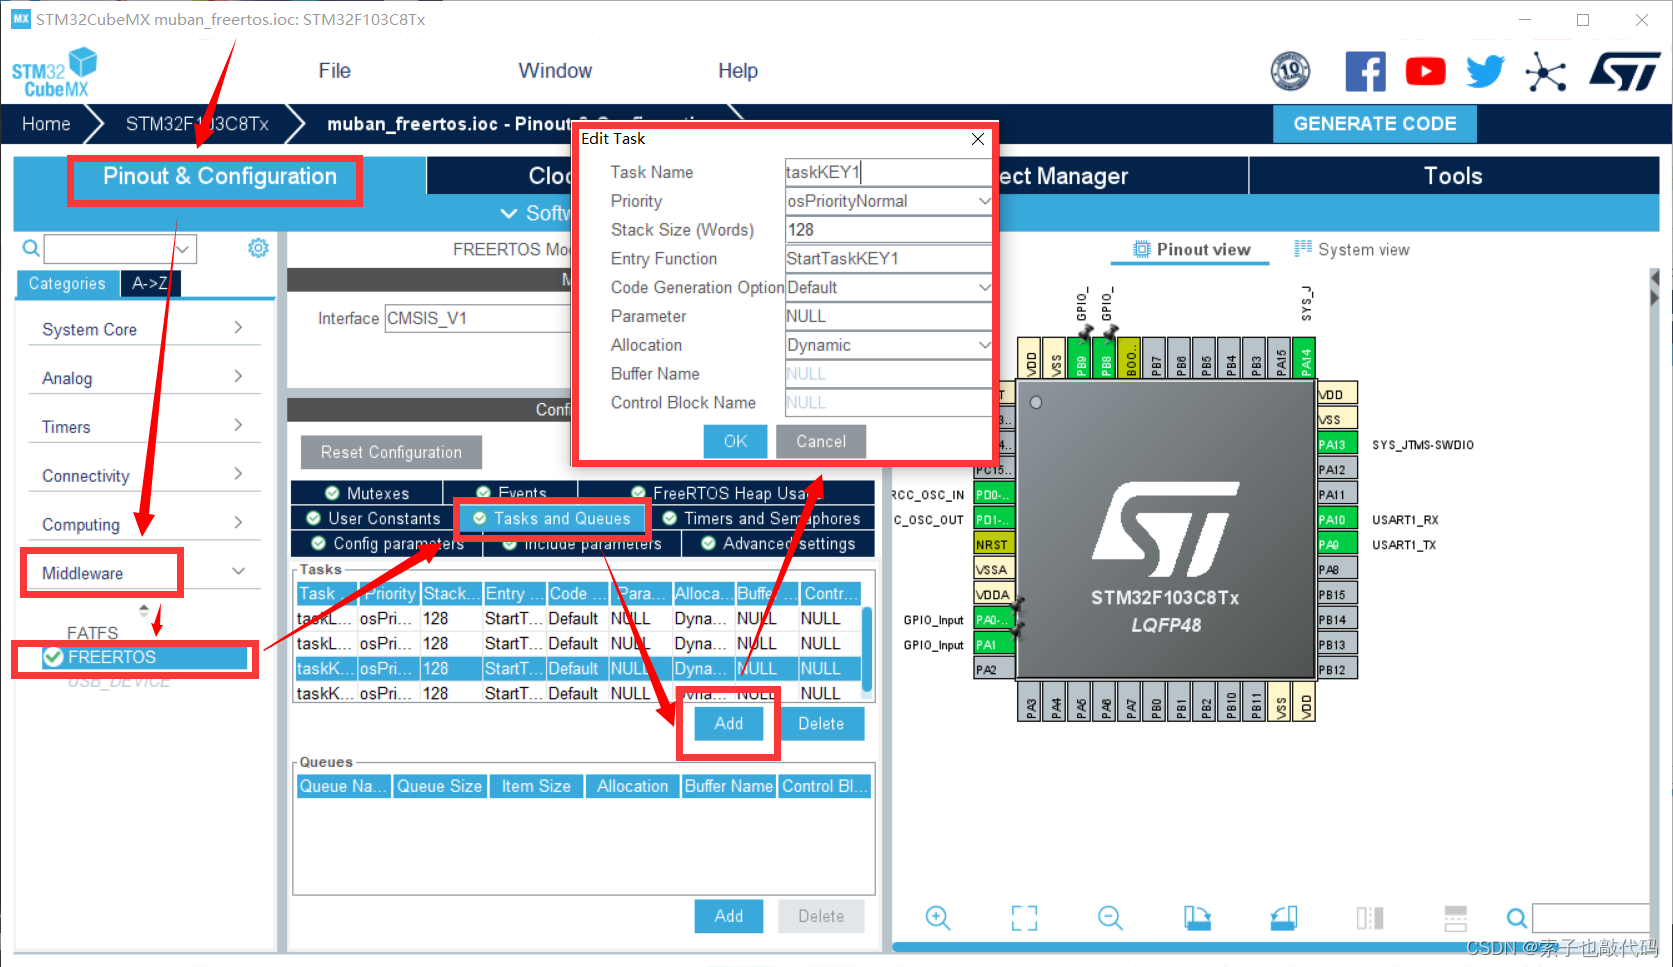Select pin PA13 on the chip
Image resolution: width=1673 pixels, height=967 pixels.
[1337, 444]
